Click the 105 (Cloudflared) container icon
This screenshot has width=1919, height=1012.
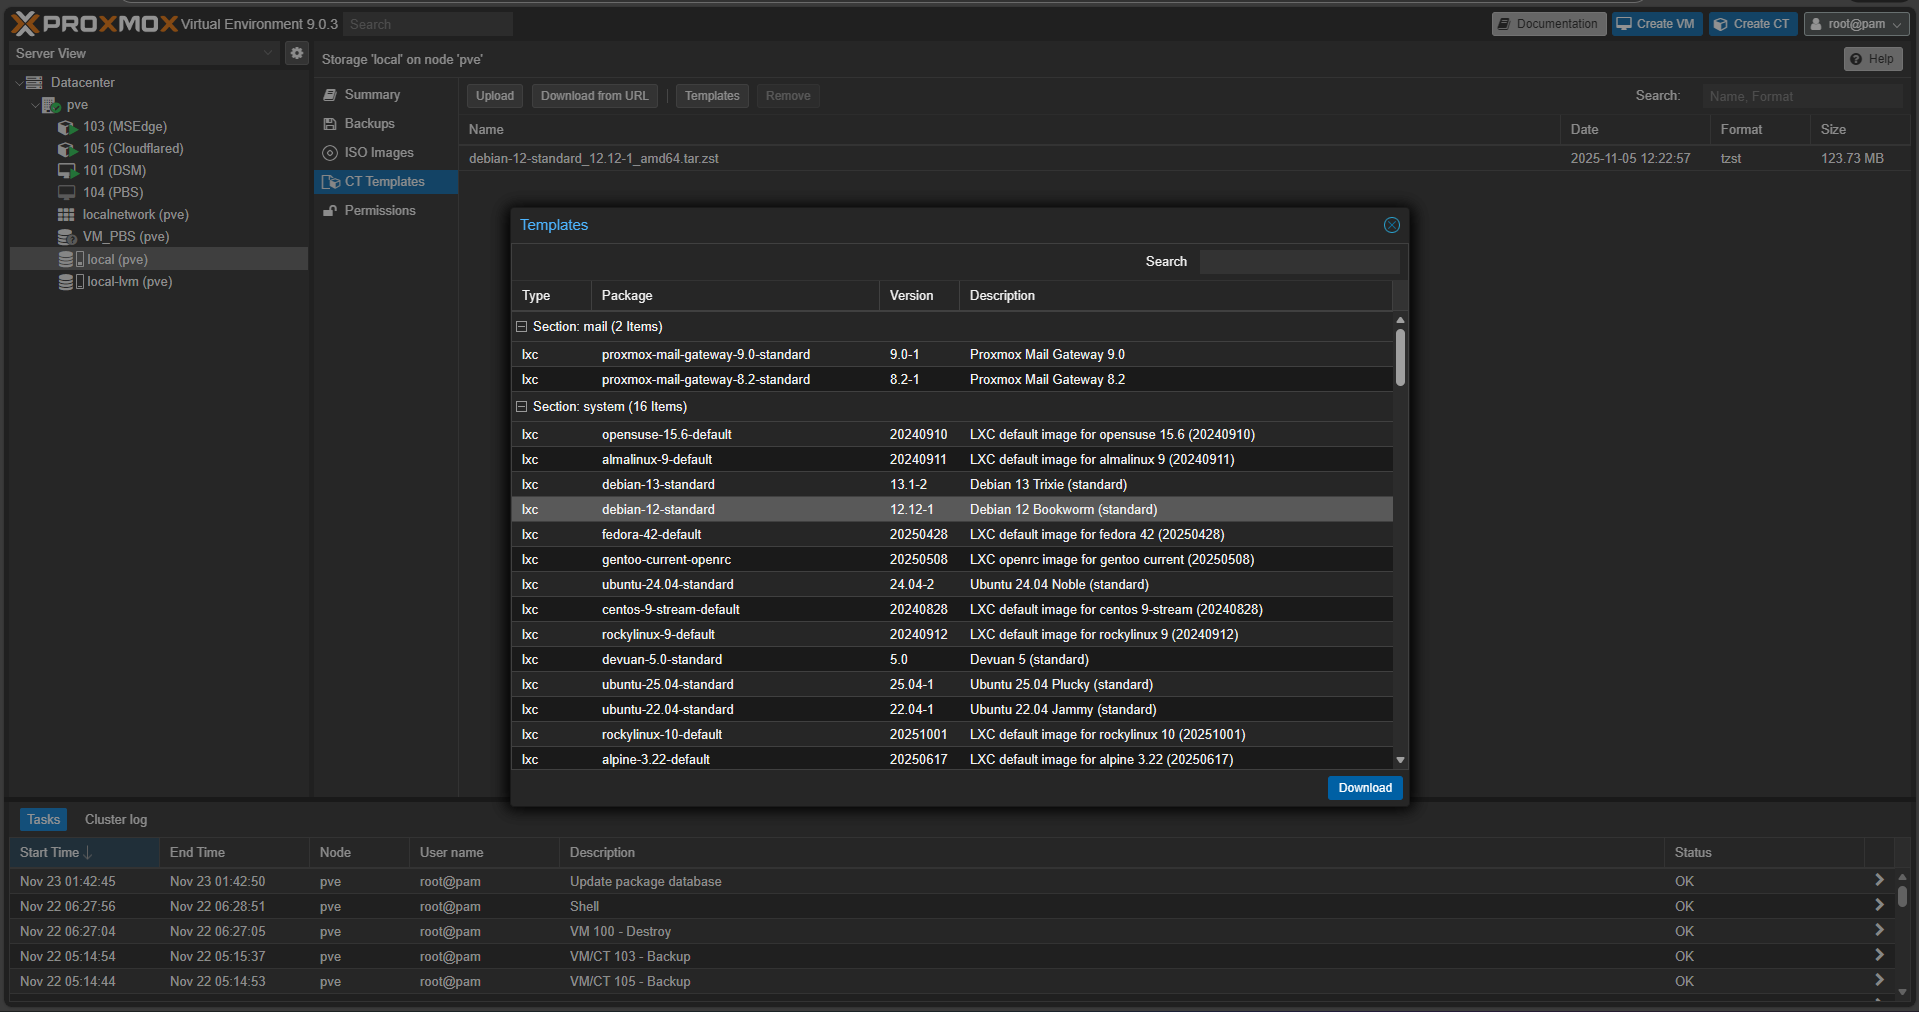coord(67,149)
